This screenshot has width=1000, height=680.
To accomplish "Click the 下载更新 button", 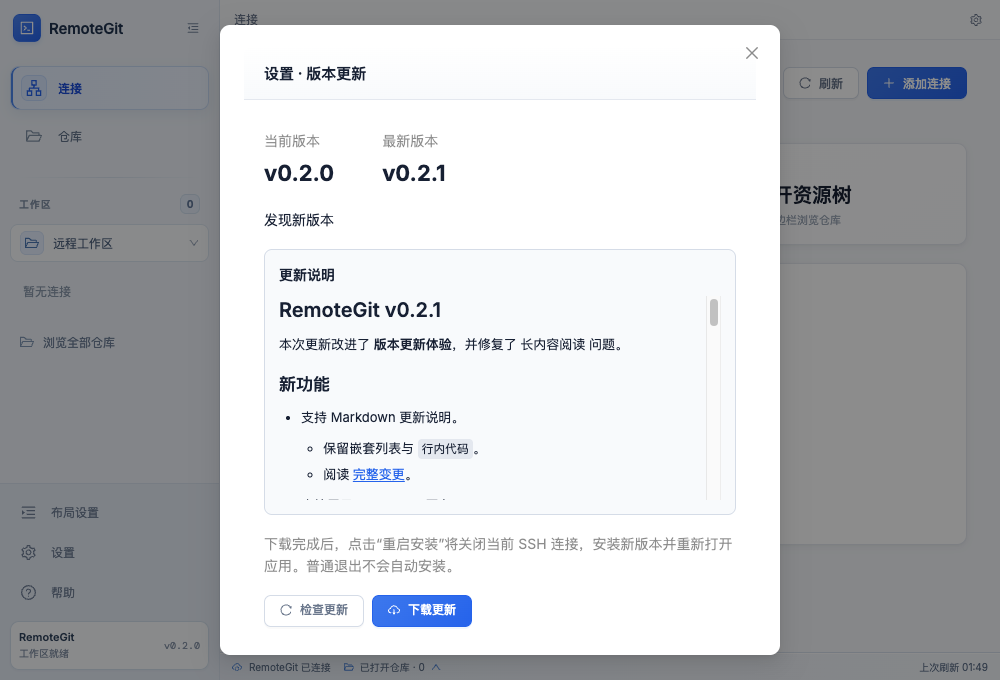I will [x=422, y=610].
